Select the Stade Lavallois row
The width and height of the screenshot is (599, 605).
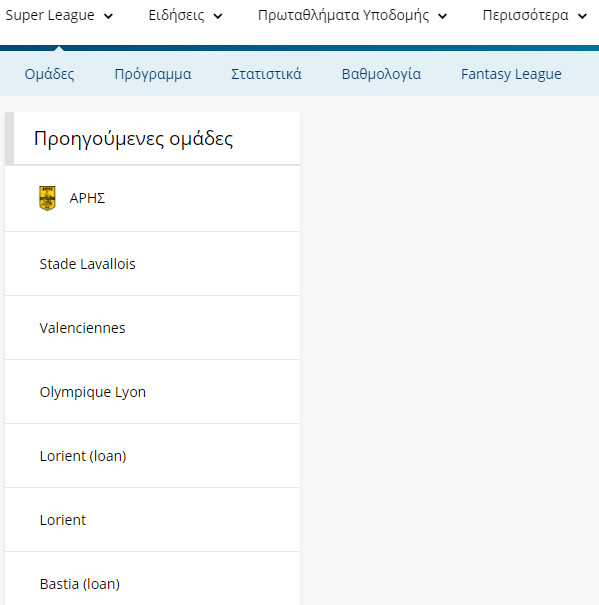(152, 264)
